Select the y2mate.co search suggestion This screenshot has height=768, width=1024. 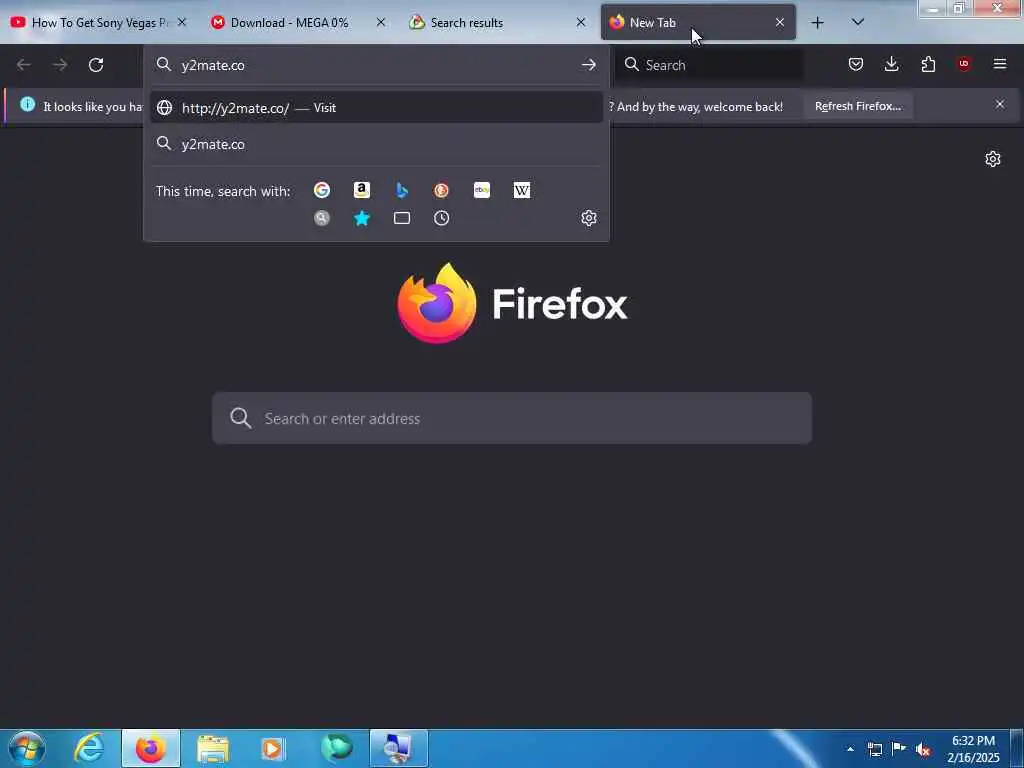tap(376, 144)
